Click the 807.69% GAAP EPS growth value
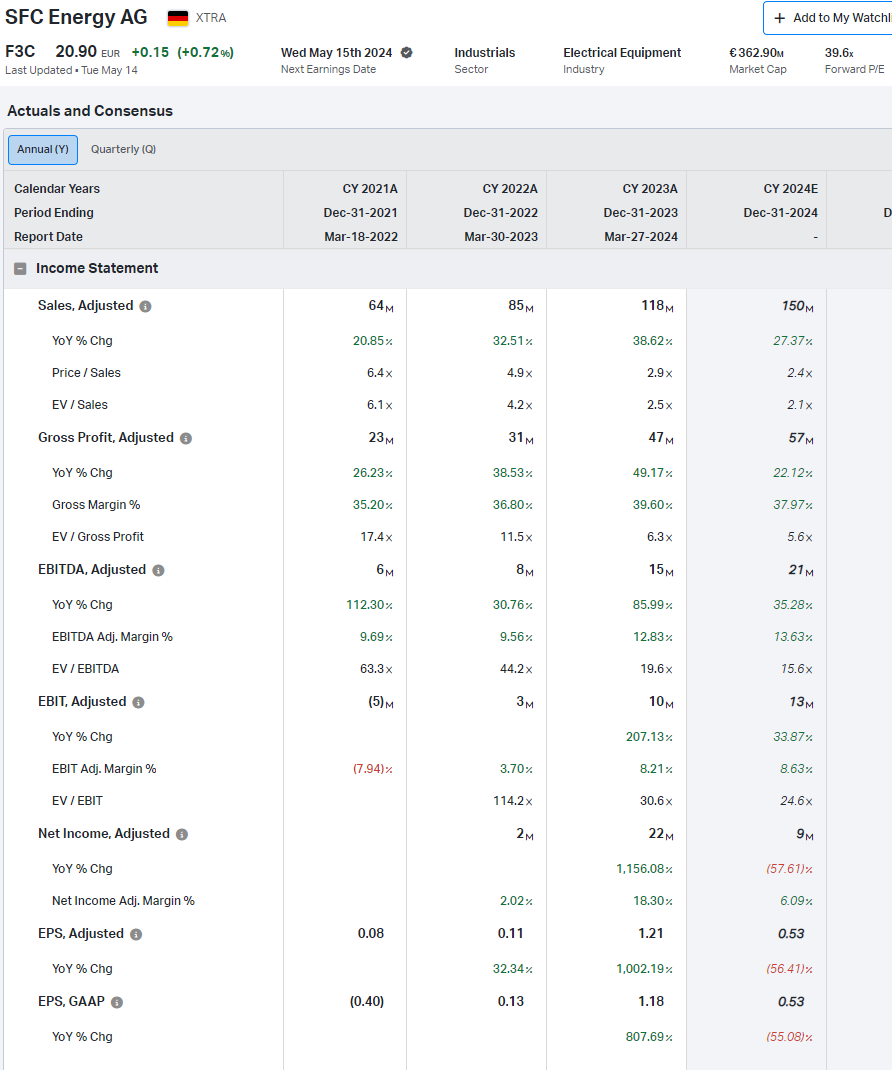This screenshot has width=892, height=1070. point(649,1037)
